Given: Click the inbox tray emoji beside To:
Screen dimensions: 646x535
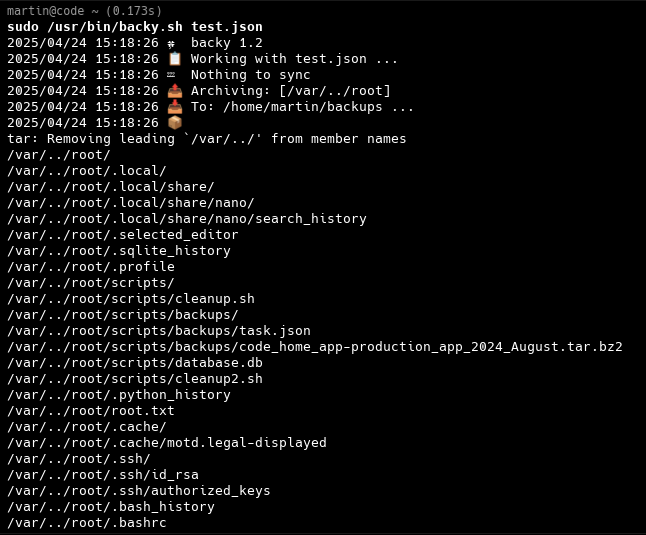Looking at the screenshot, I should [175, 107].
